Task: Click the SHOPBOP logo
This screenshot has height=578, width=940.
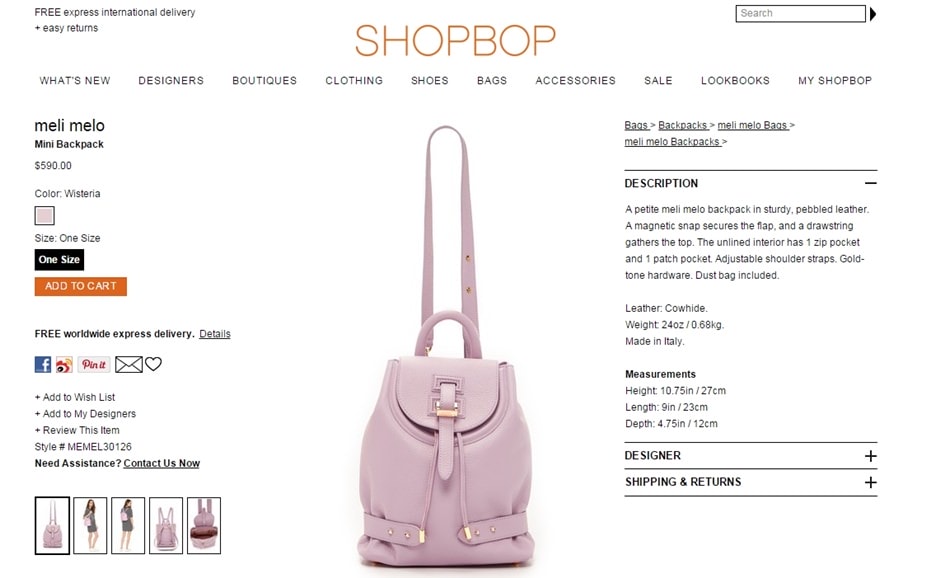Action: click(456, 40)
